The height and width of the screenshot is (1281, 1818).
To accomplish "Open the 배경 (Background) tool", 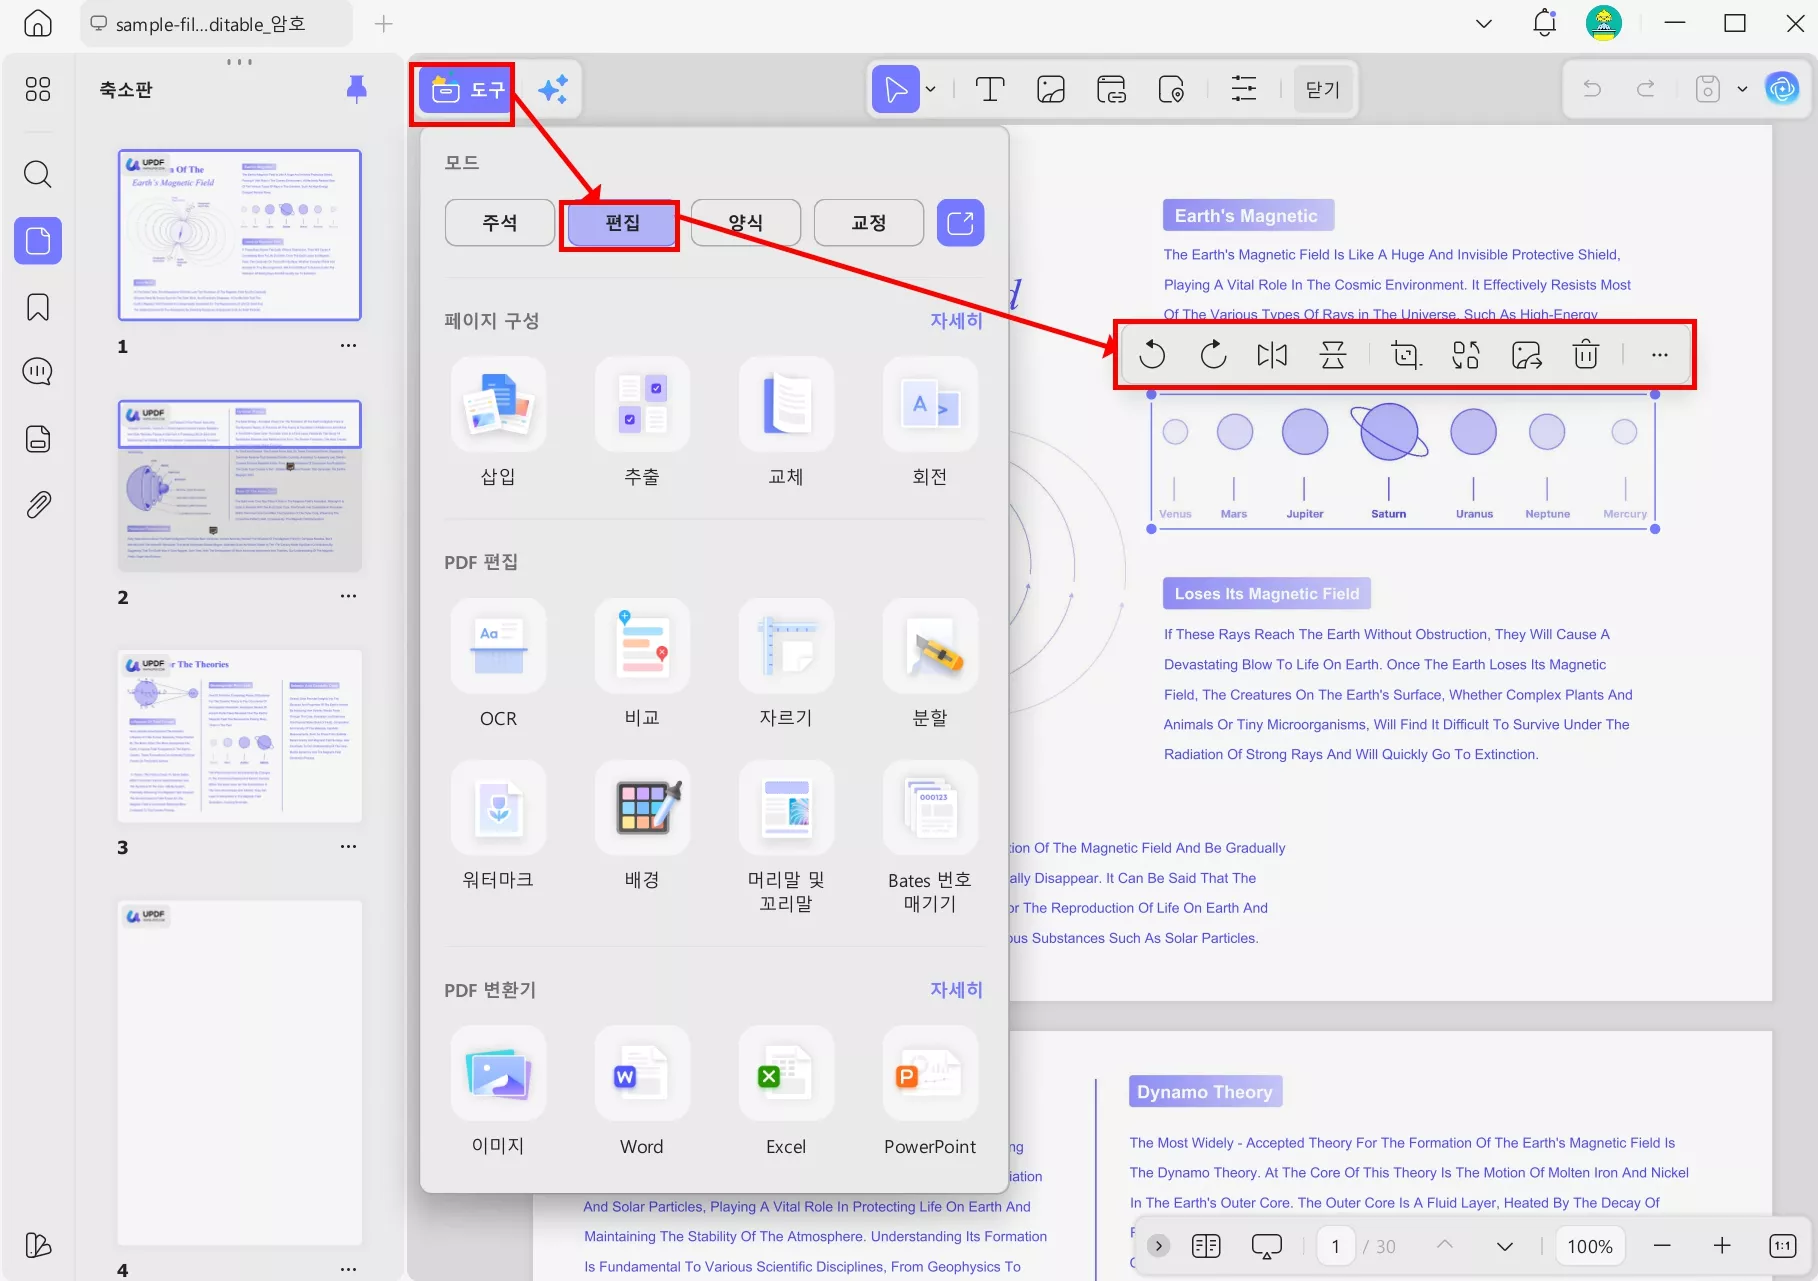I will pyautogui.click(x=642, y=826).
